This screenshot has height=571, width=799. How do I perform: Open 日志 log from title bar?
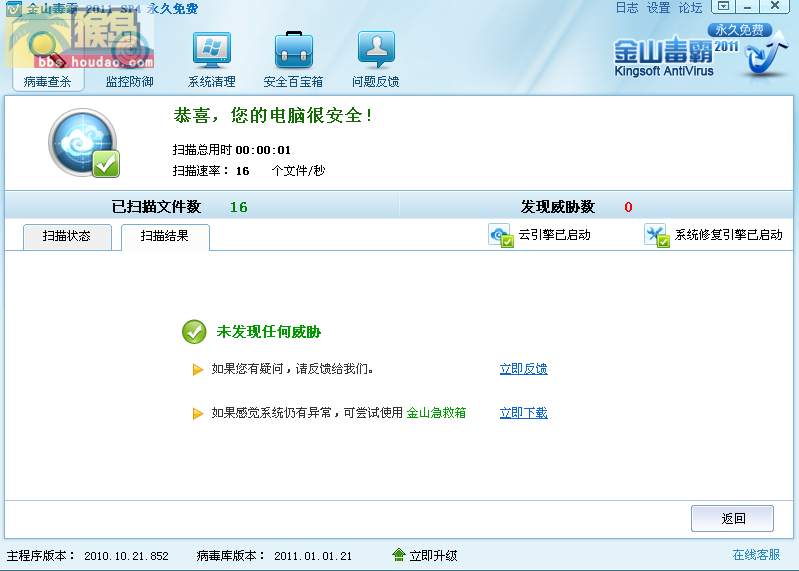[x=626, y=8]
